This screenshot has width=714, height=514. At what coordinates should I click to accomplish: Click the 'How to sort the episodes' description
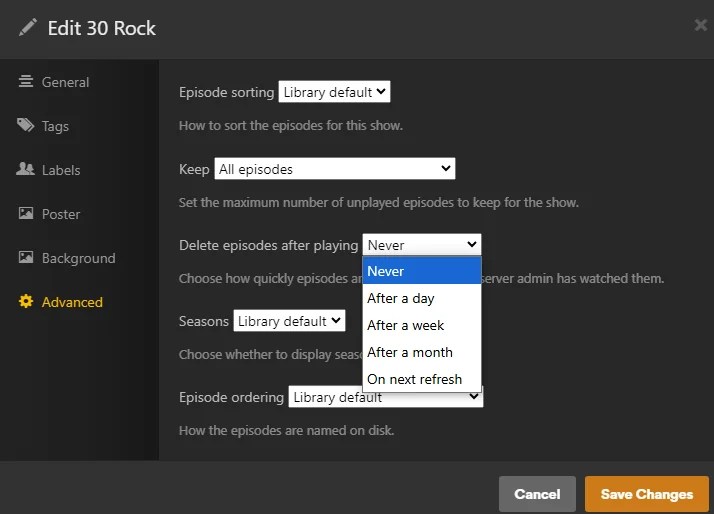pyautogui.click(x=291, y=126)
